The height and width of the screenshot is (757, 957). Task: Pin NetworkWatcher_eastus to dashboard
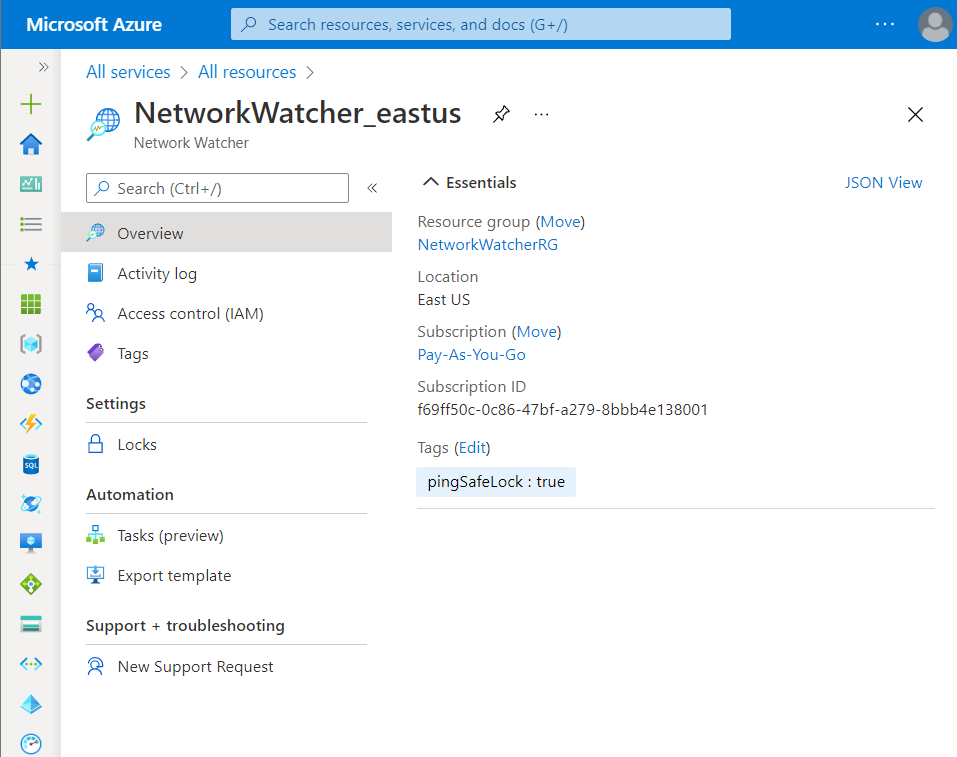501,115
